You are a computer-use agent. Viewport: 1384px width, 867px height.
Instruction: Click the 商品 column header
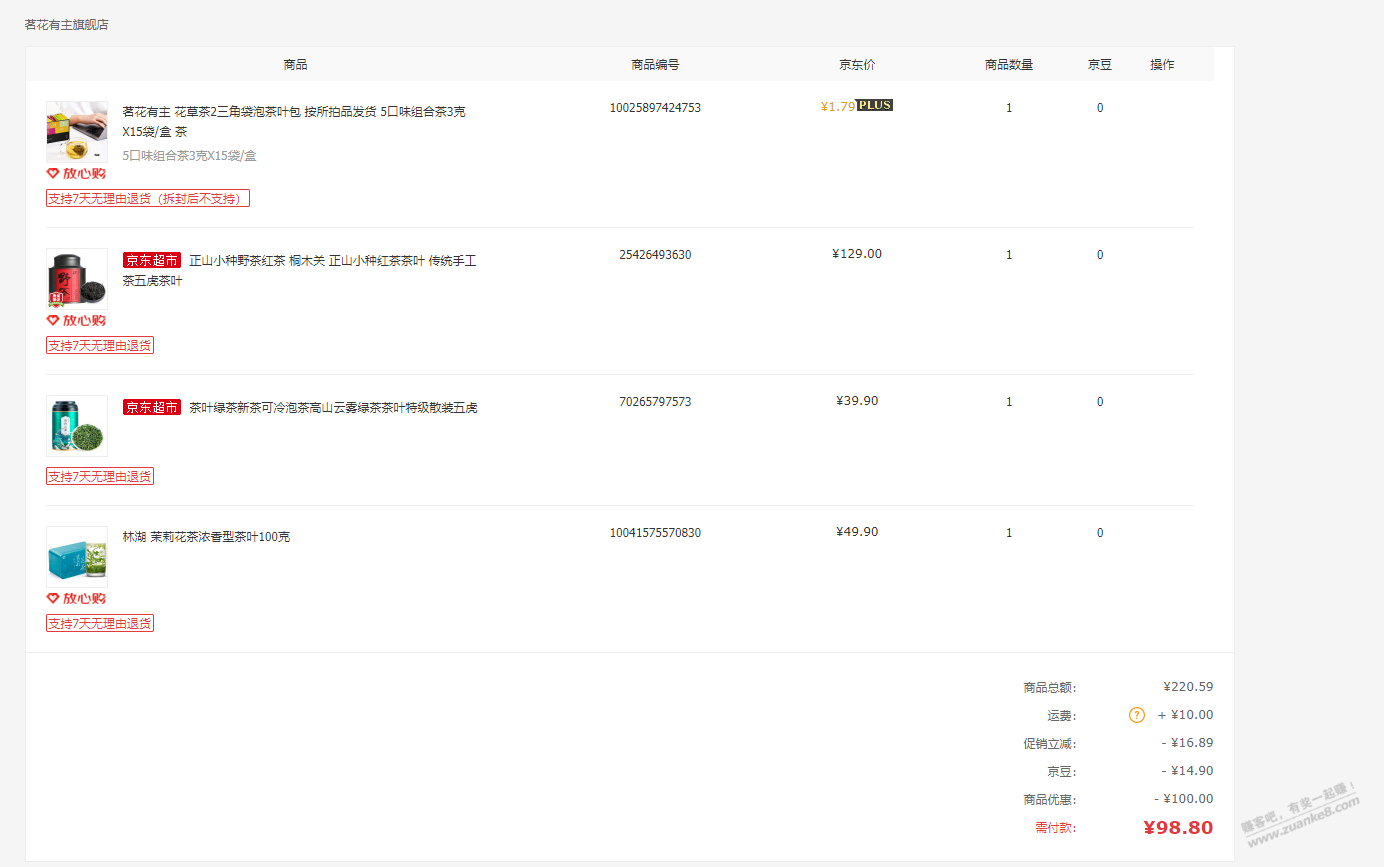(295, 64)
